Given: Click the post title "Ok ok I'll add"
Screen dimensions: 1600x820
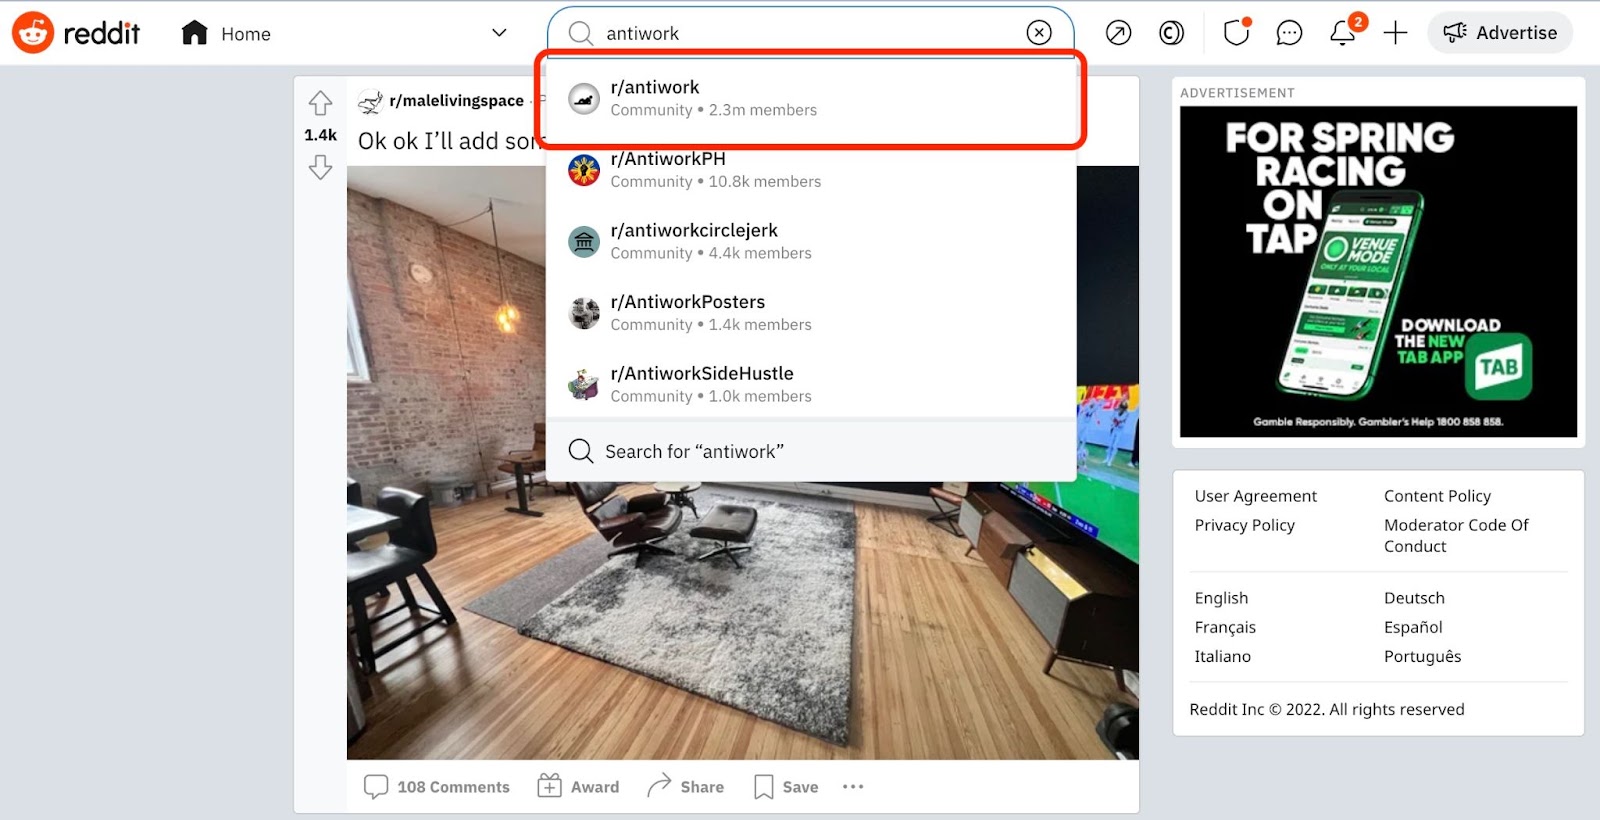Looking at the screenshot, I should point(451,141).
